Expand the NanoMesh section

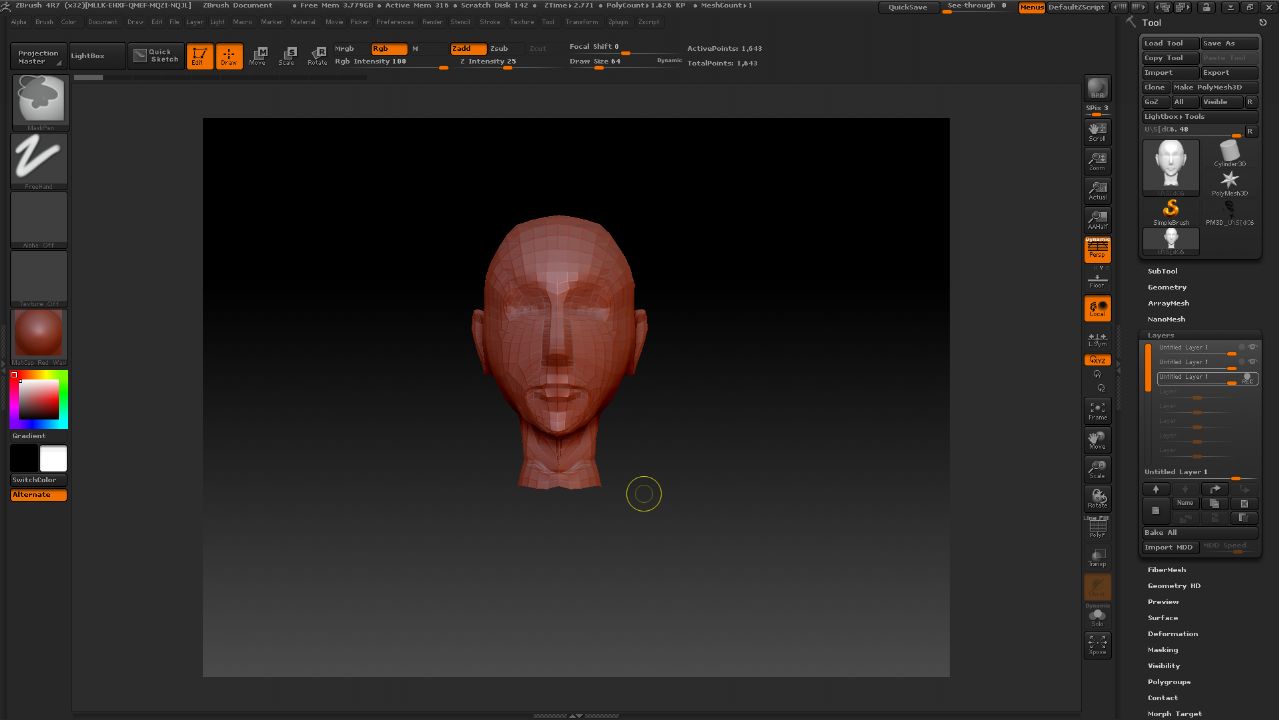click(1166, 319)
